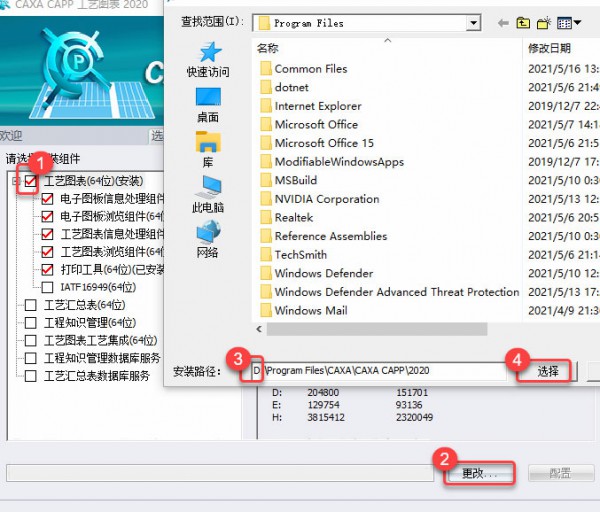Enable 工艺图表工艺集成(64位) checkbox
Image resolution: width=600 pixels, height=512 pixels.
click(x=31, y=341)
